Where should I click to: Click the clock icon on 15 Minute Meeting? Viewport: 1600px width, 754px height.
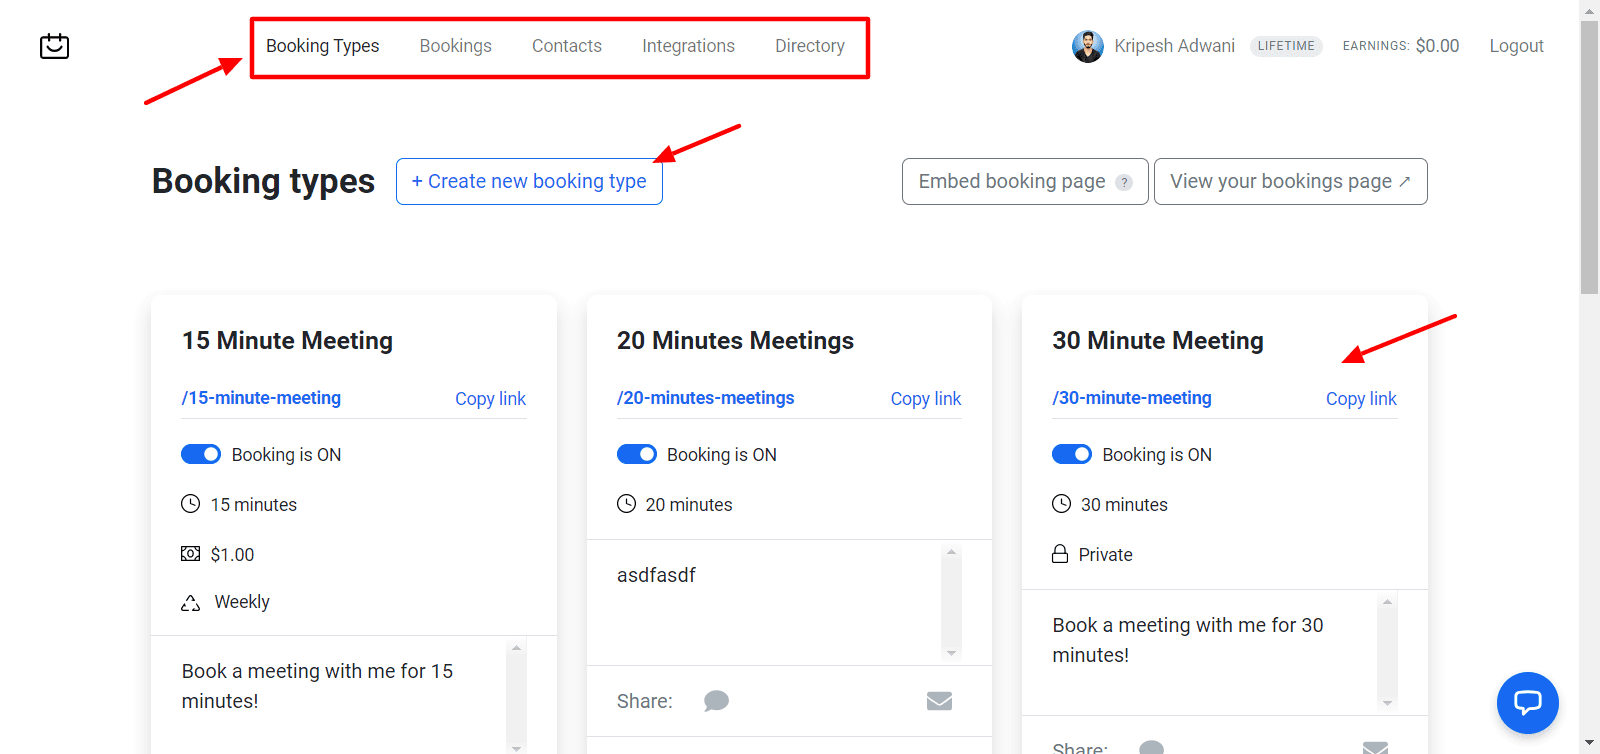[x=190, y=504]
